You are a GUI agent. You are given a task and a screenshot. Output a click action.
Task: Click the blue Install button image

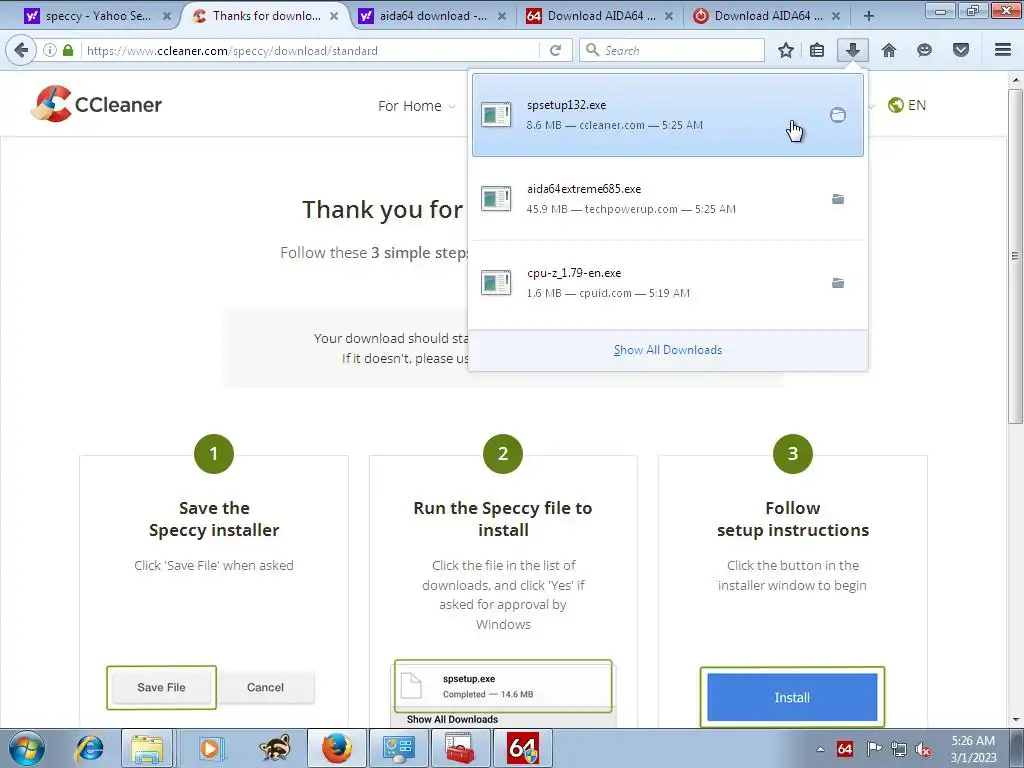(x=792, y=697)
